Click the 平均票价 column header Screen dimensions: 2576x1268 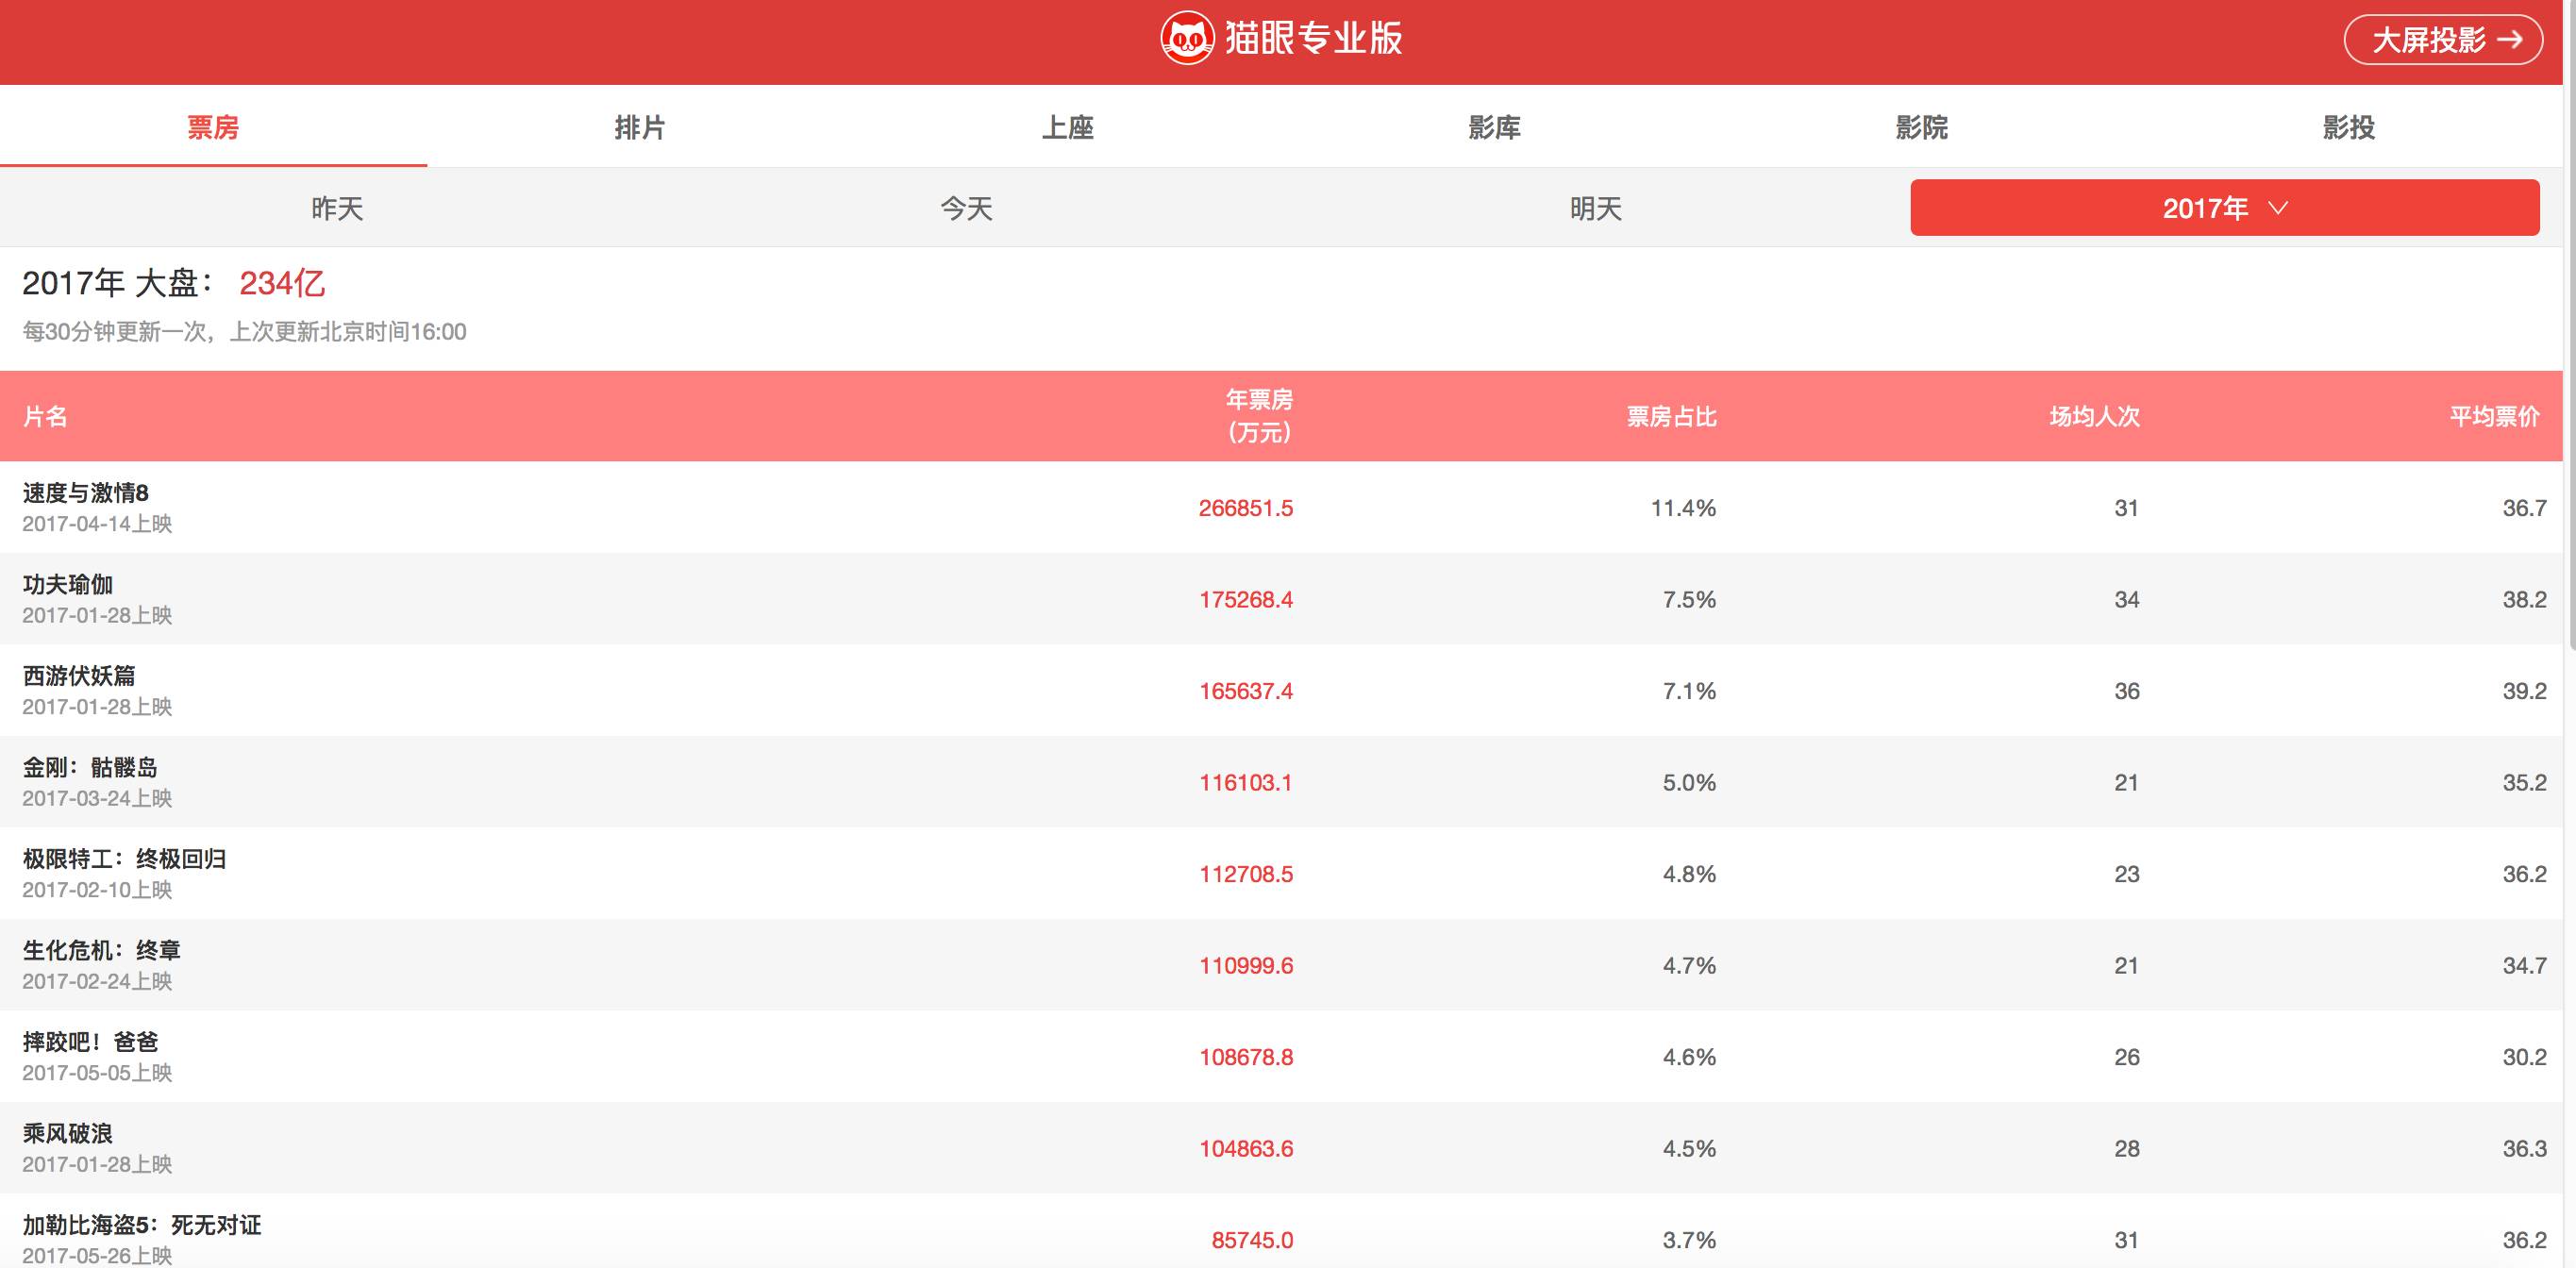pos(2494,416)
